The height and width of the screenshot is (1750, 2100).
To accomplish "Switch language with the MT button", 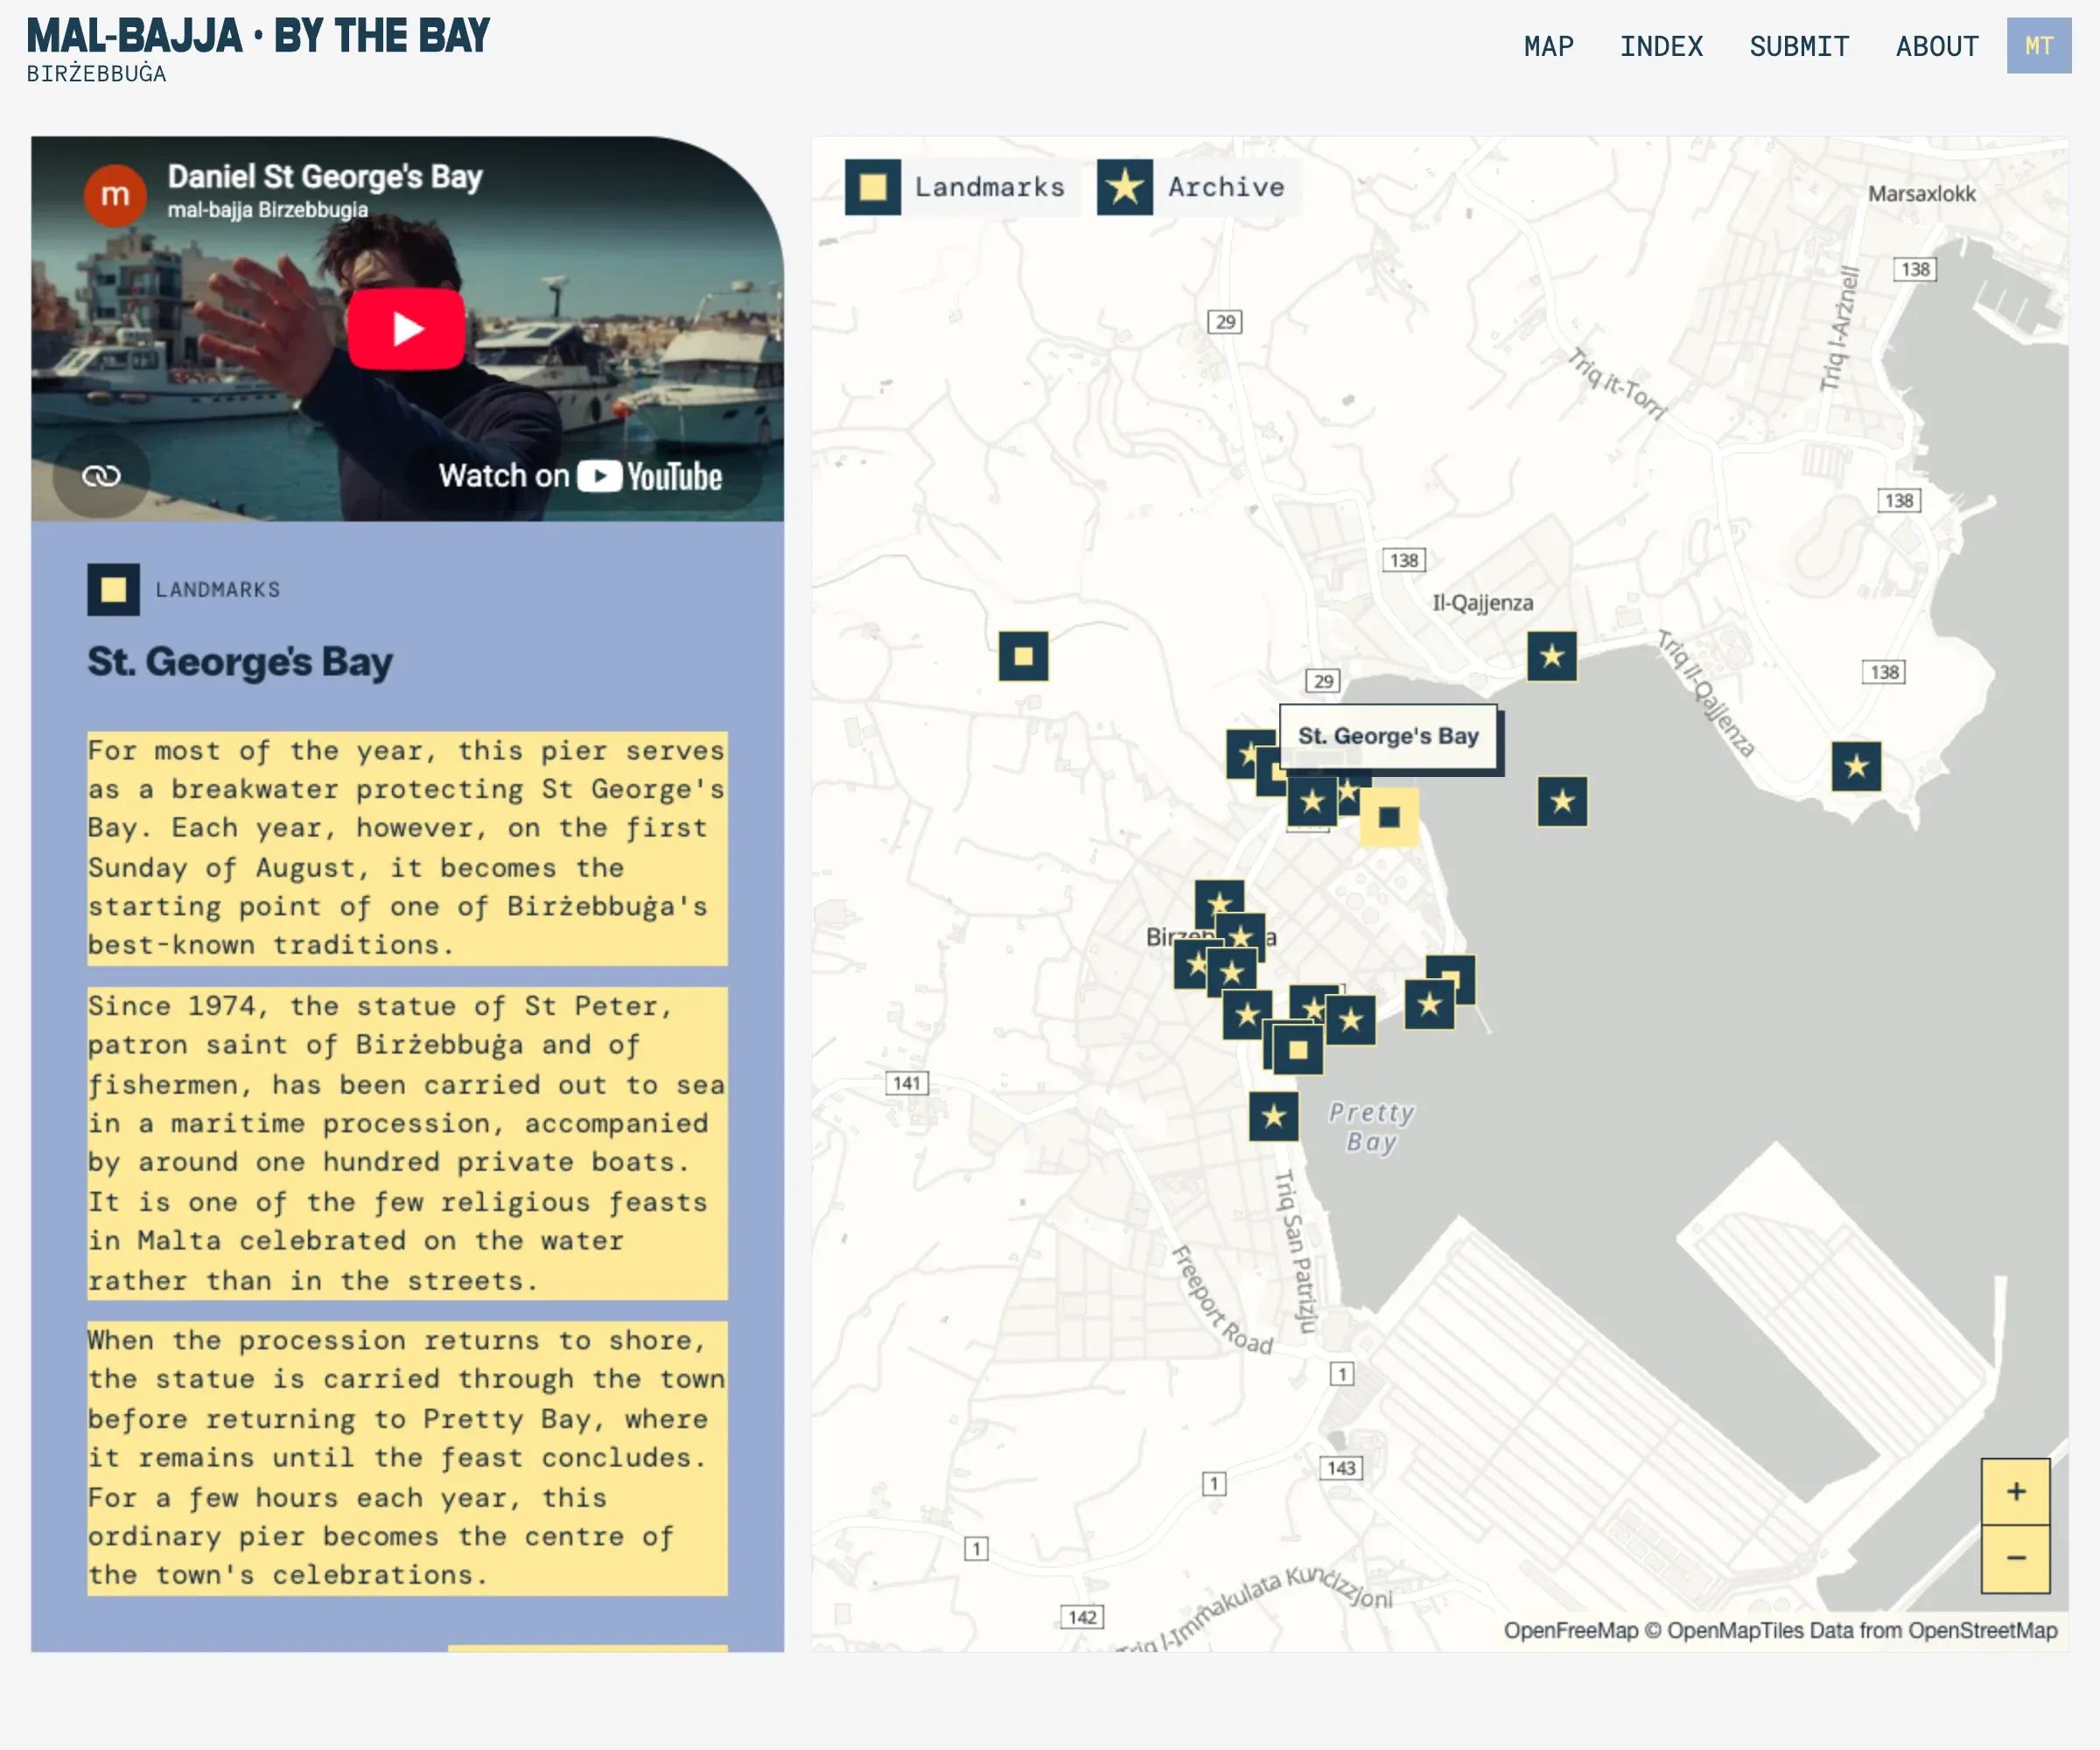I will click(2038, 46).
